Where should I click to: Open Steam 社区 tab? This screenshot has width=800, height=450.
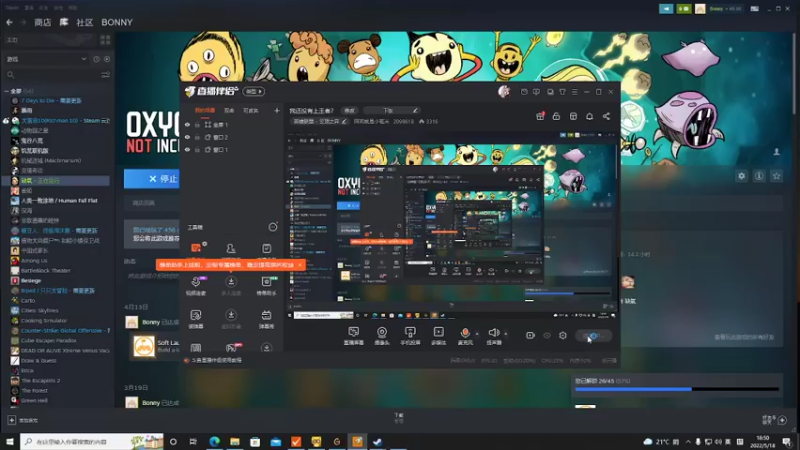(85, 22)
